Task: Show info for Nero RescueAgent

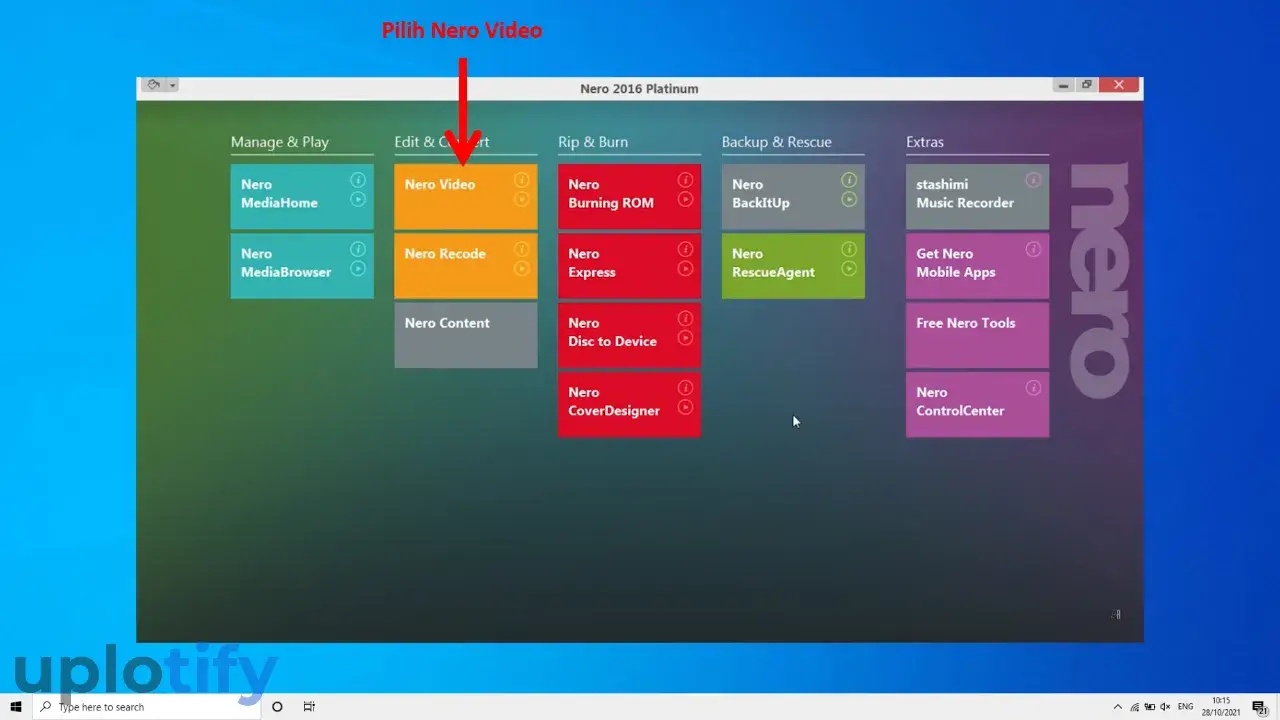Action: pos(849,249)
